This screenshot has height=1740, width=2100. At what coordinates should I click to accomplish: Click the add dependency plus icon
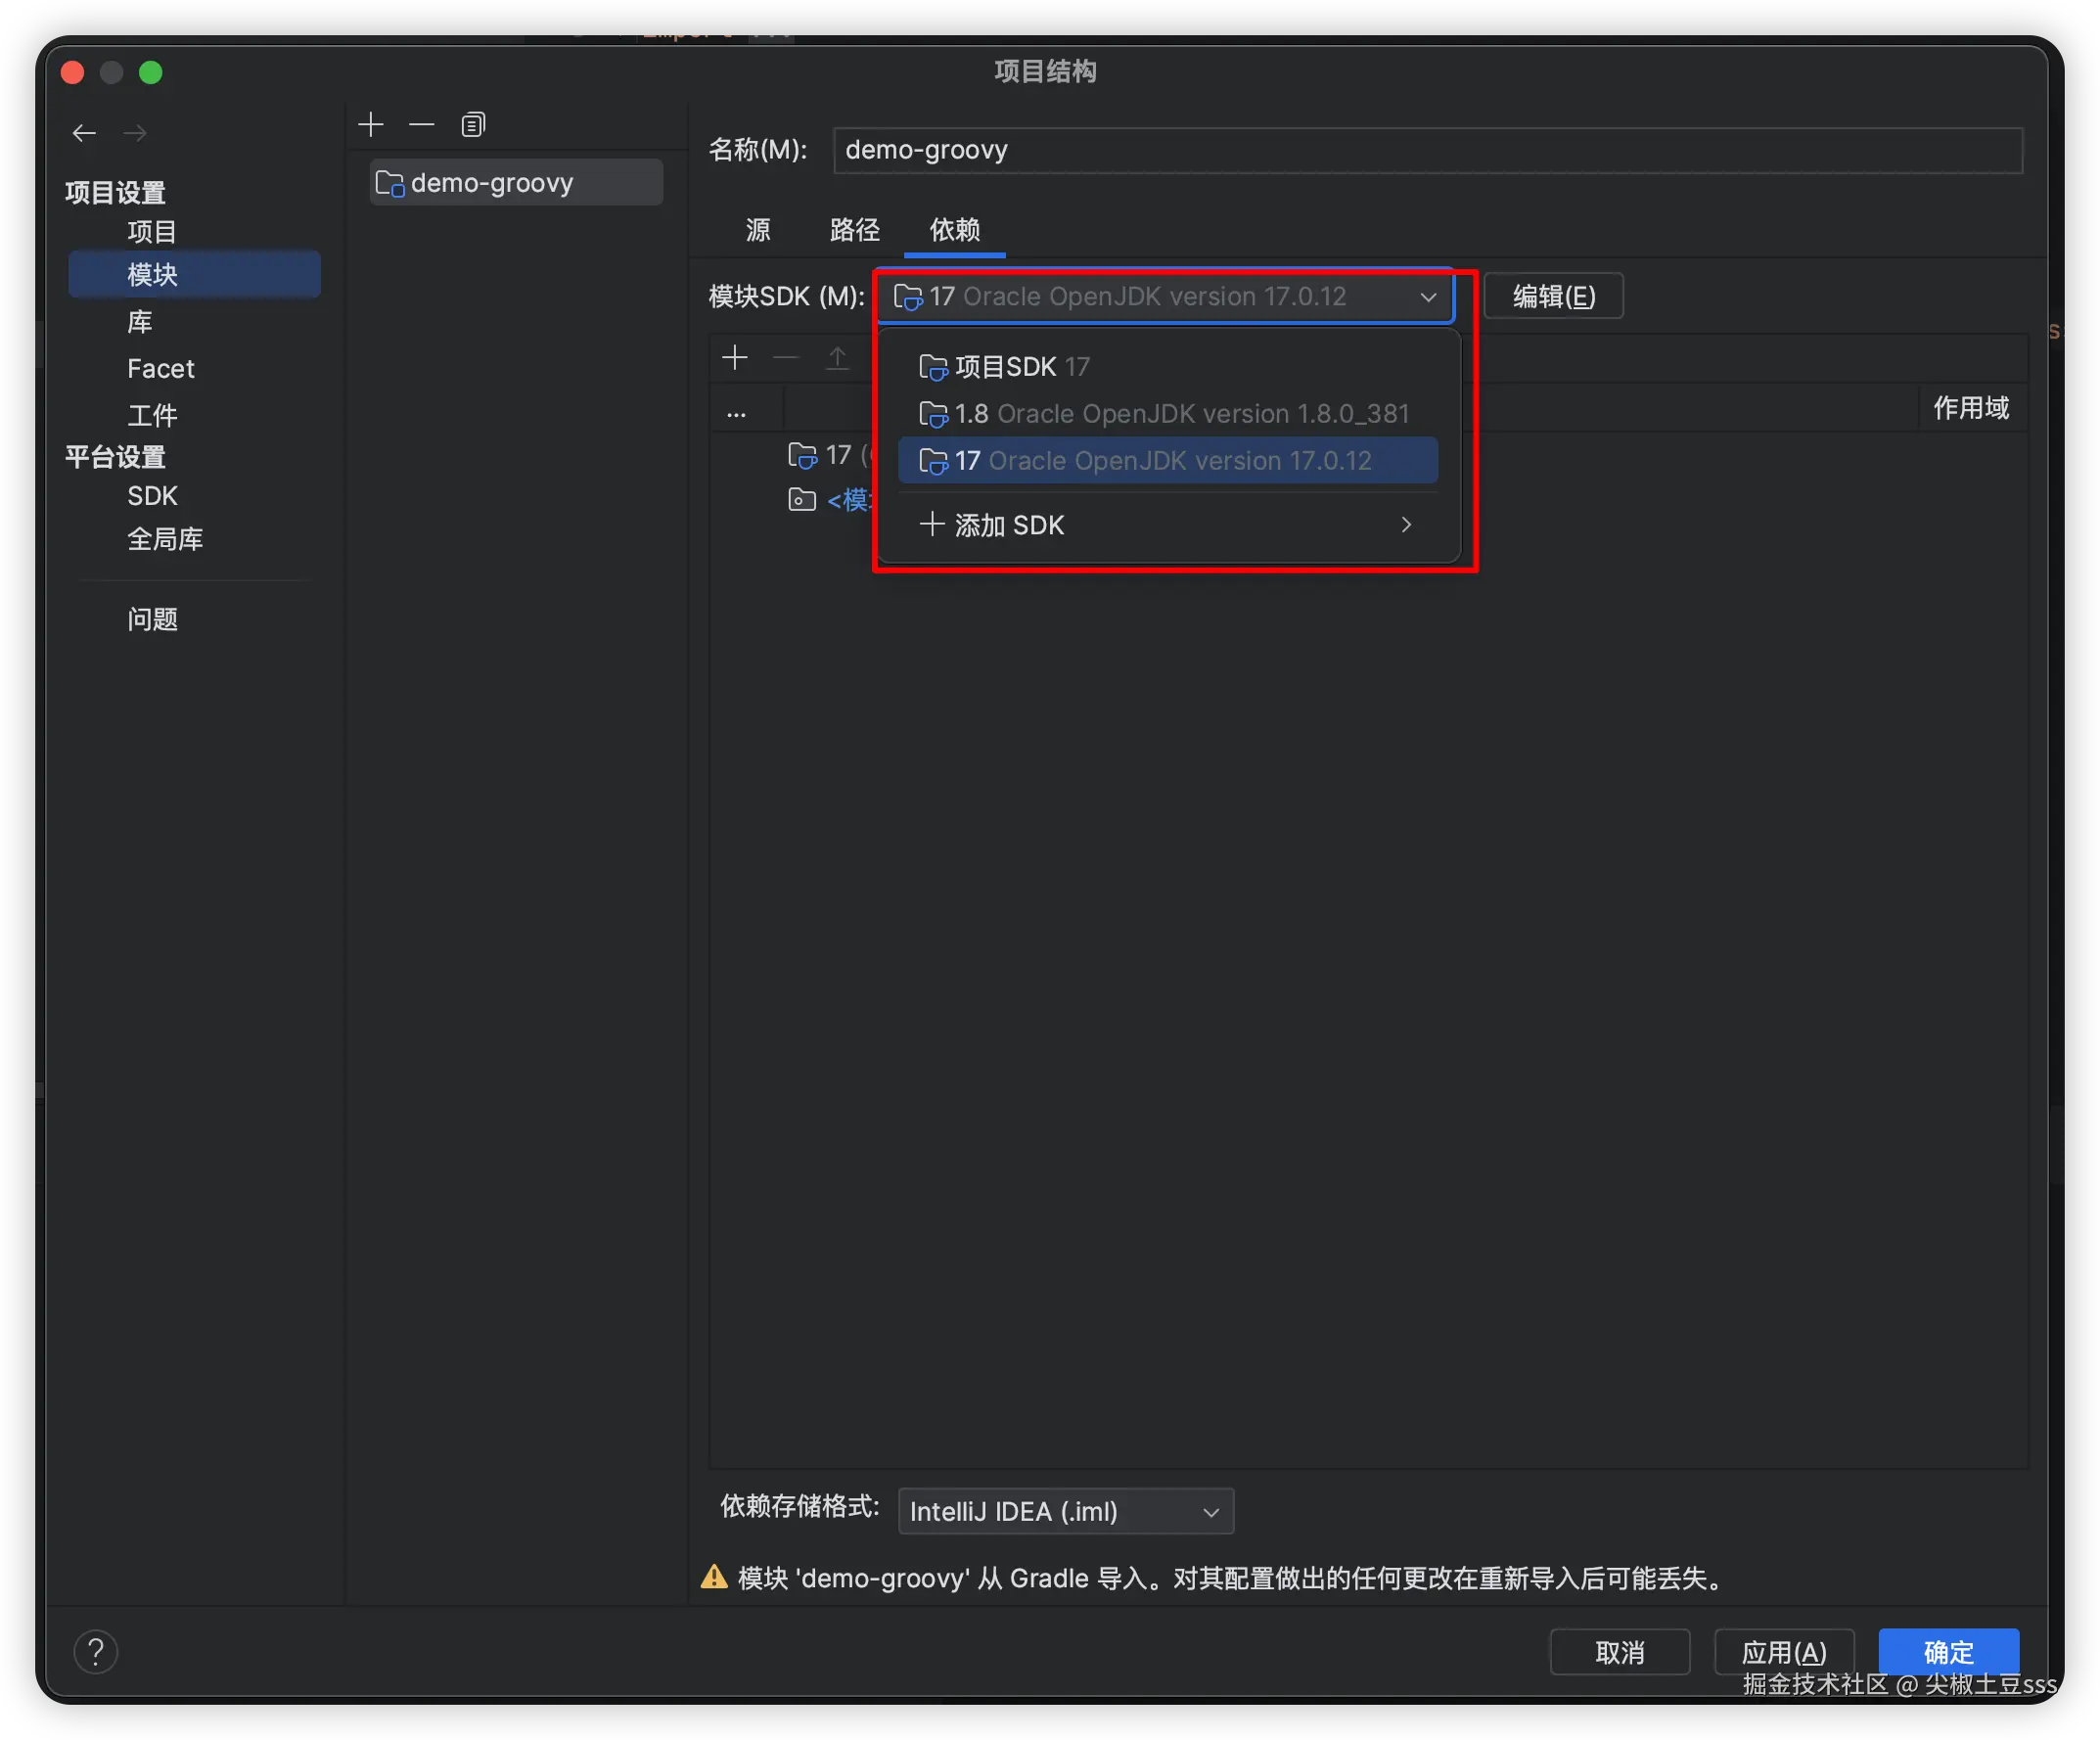[x=735, y=358]
